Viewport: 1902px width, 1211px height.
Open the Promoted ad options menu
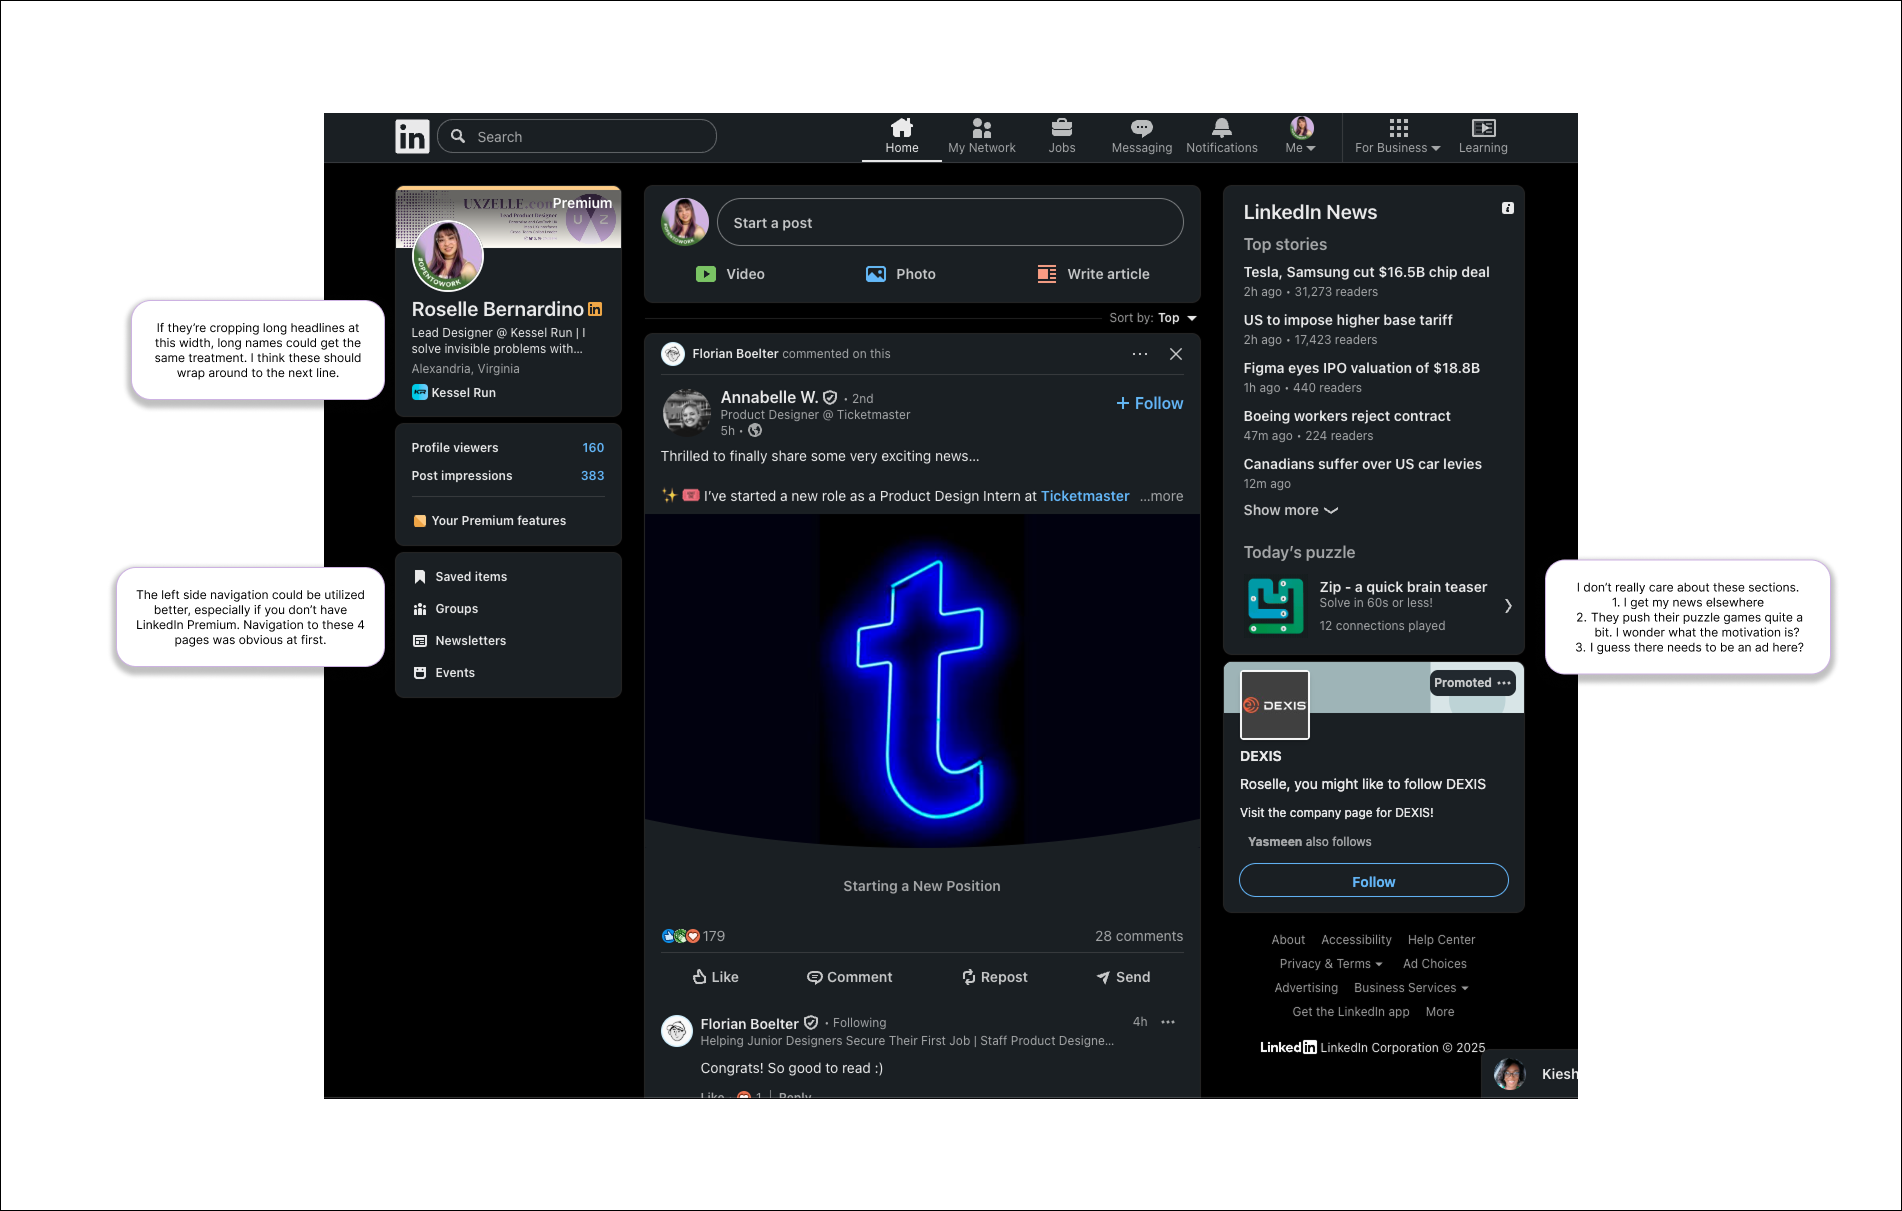click(1503, 683)
